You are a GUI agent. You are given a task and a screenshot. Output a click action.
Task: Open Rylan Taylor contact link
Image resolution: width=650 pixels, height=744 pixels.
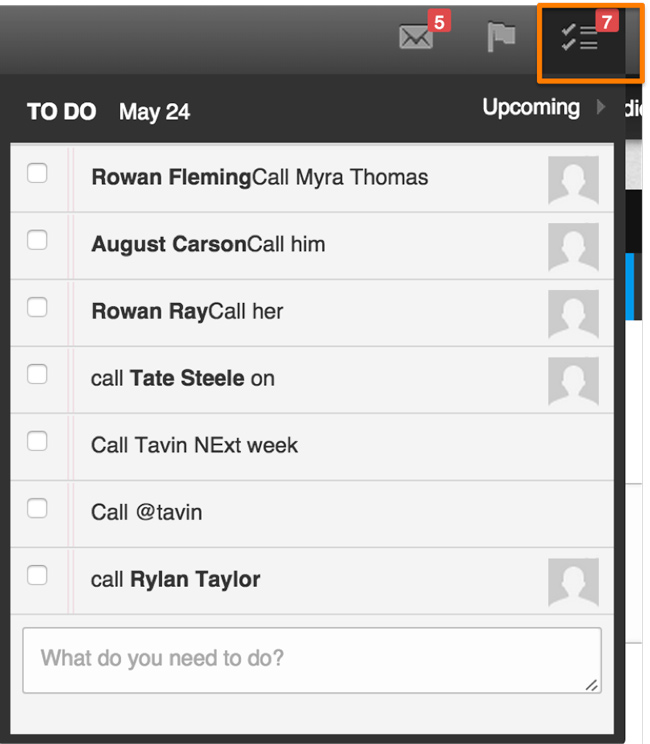point(195,580)
